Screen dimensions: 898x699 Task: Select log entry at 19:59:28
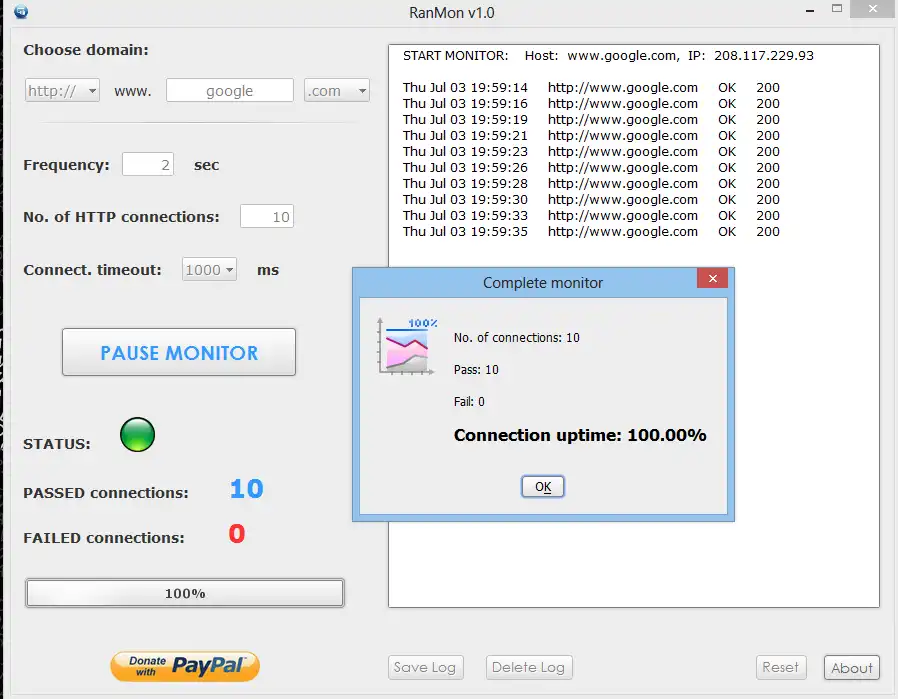click(591, 184)
